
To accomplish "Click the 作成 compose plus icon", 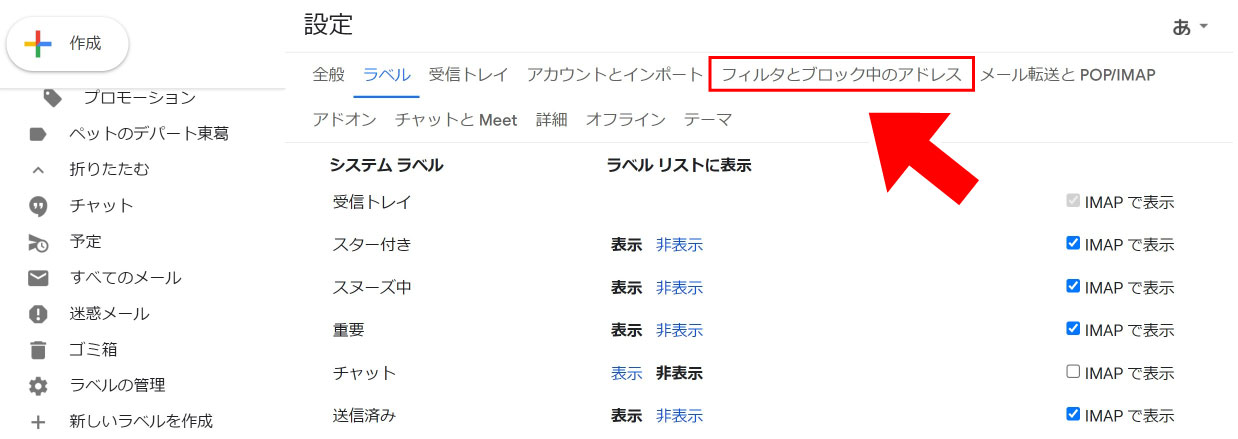I will [x=38, y=44].
